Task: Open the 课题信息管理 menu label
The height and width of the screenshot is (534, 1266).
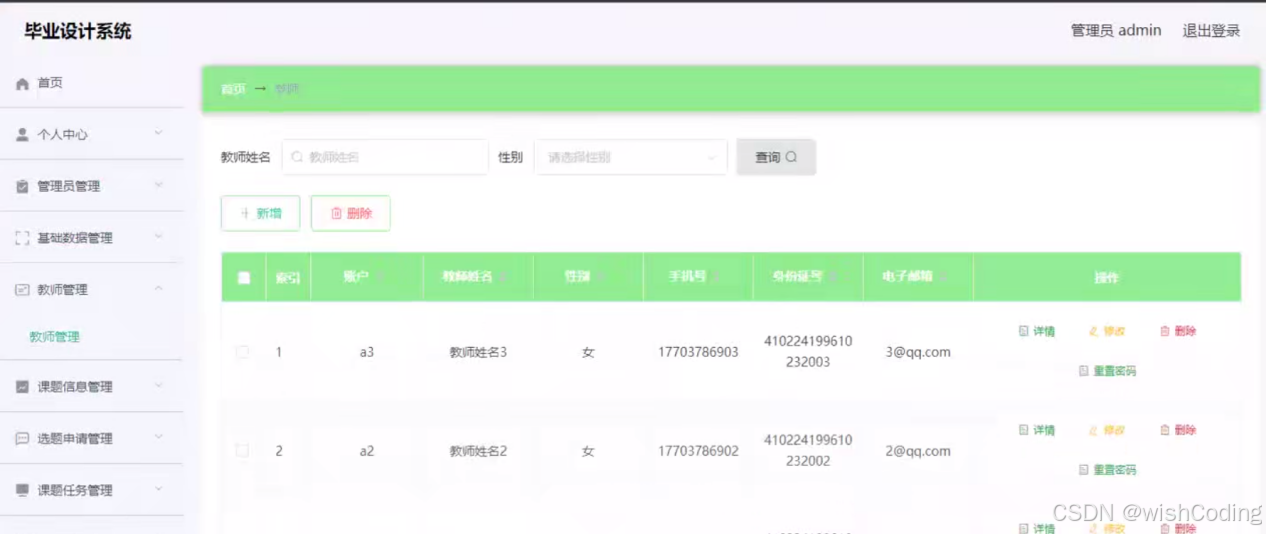Action: coord(75,387)
